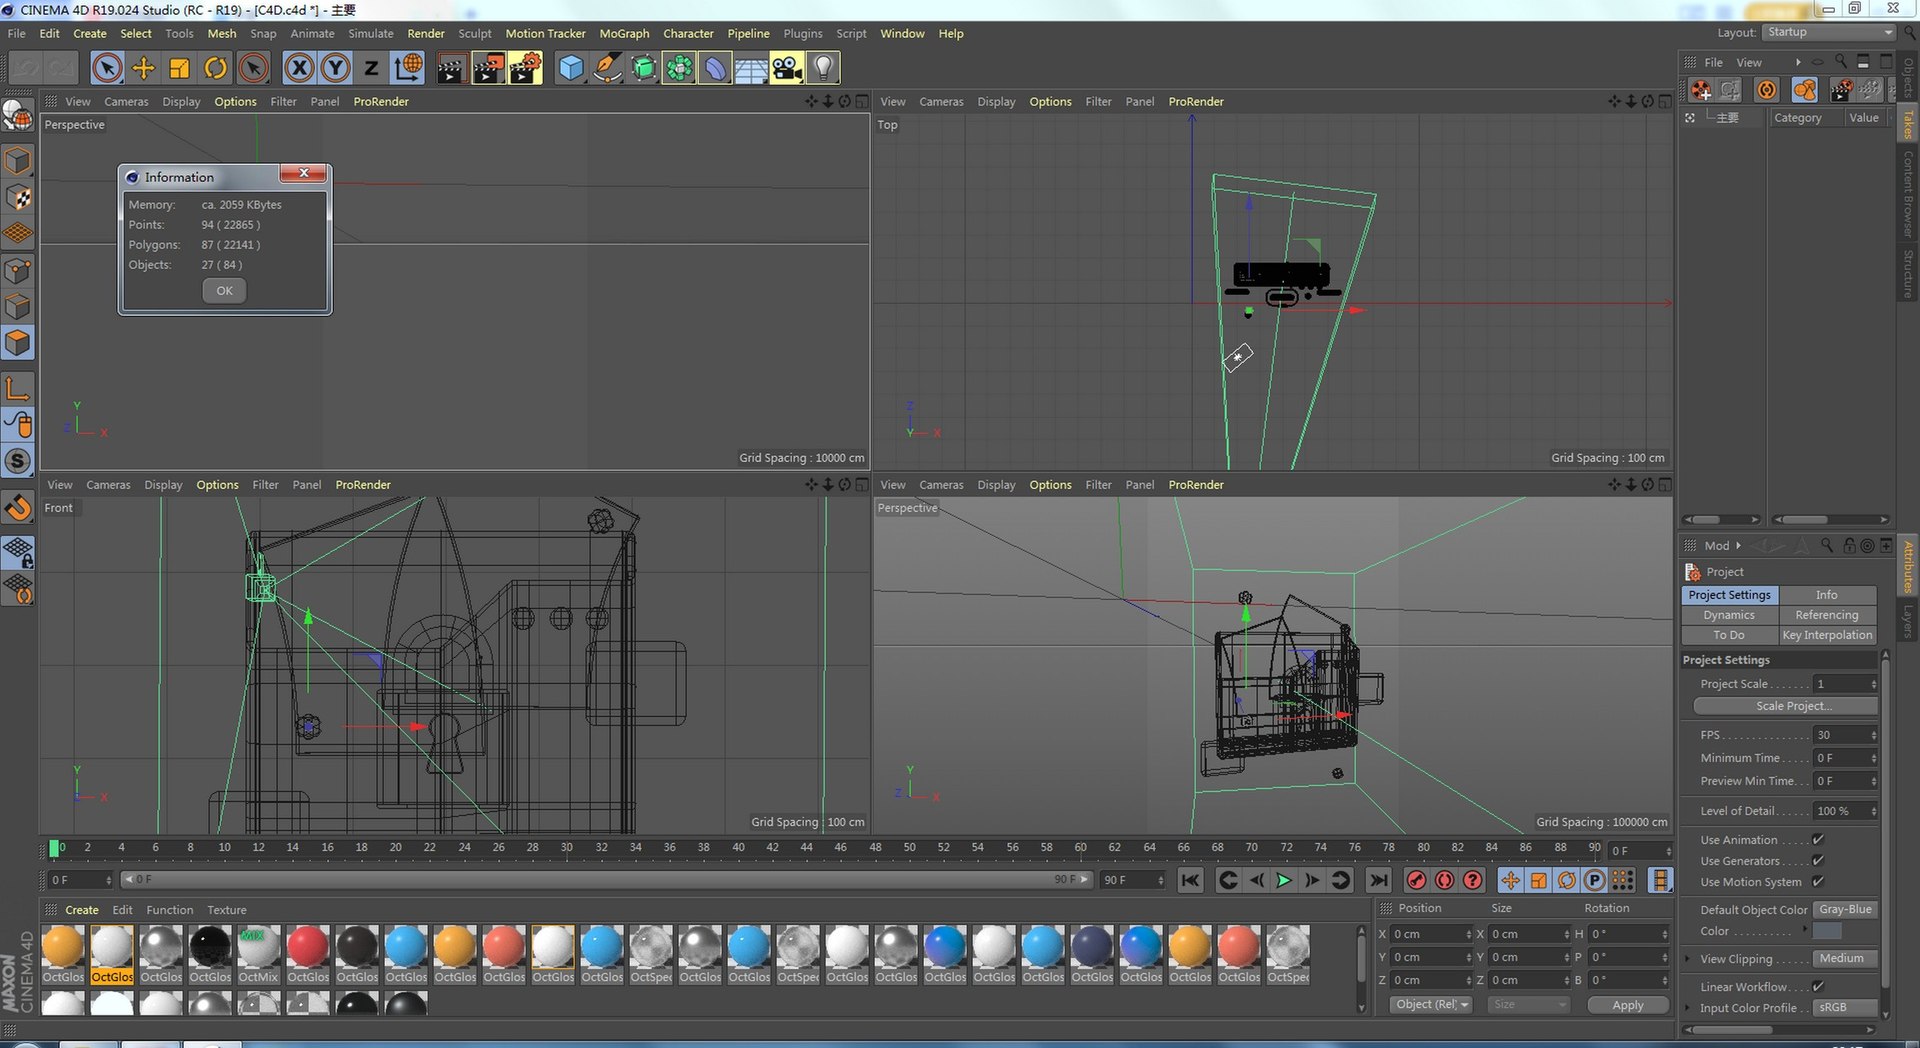Uncheck Use Animation checkbox

pos(1818,840)
